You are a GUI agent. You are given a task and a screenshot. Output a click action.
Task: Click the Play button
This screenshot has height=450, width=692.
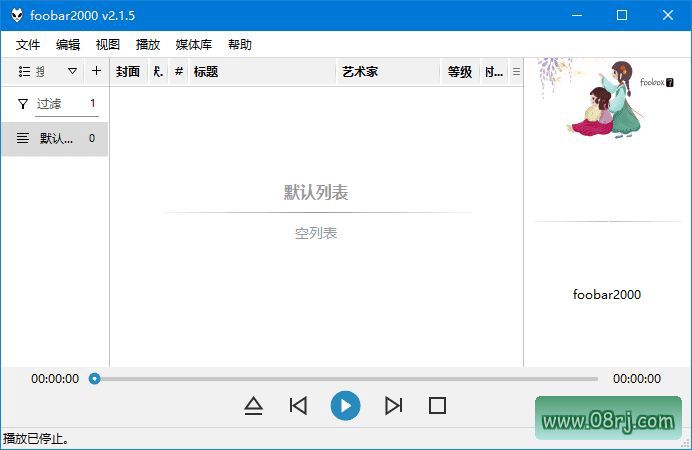click(345, 405)
